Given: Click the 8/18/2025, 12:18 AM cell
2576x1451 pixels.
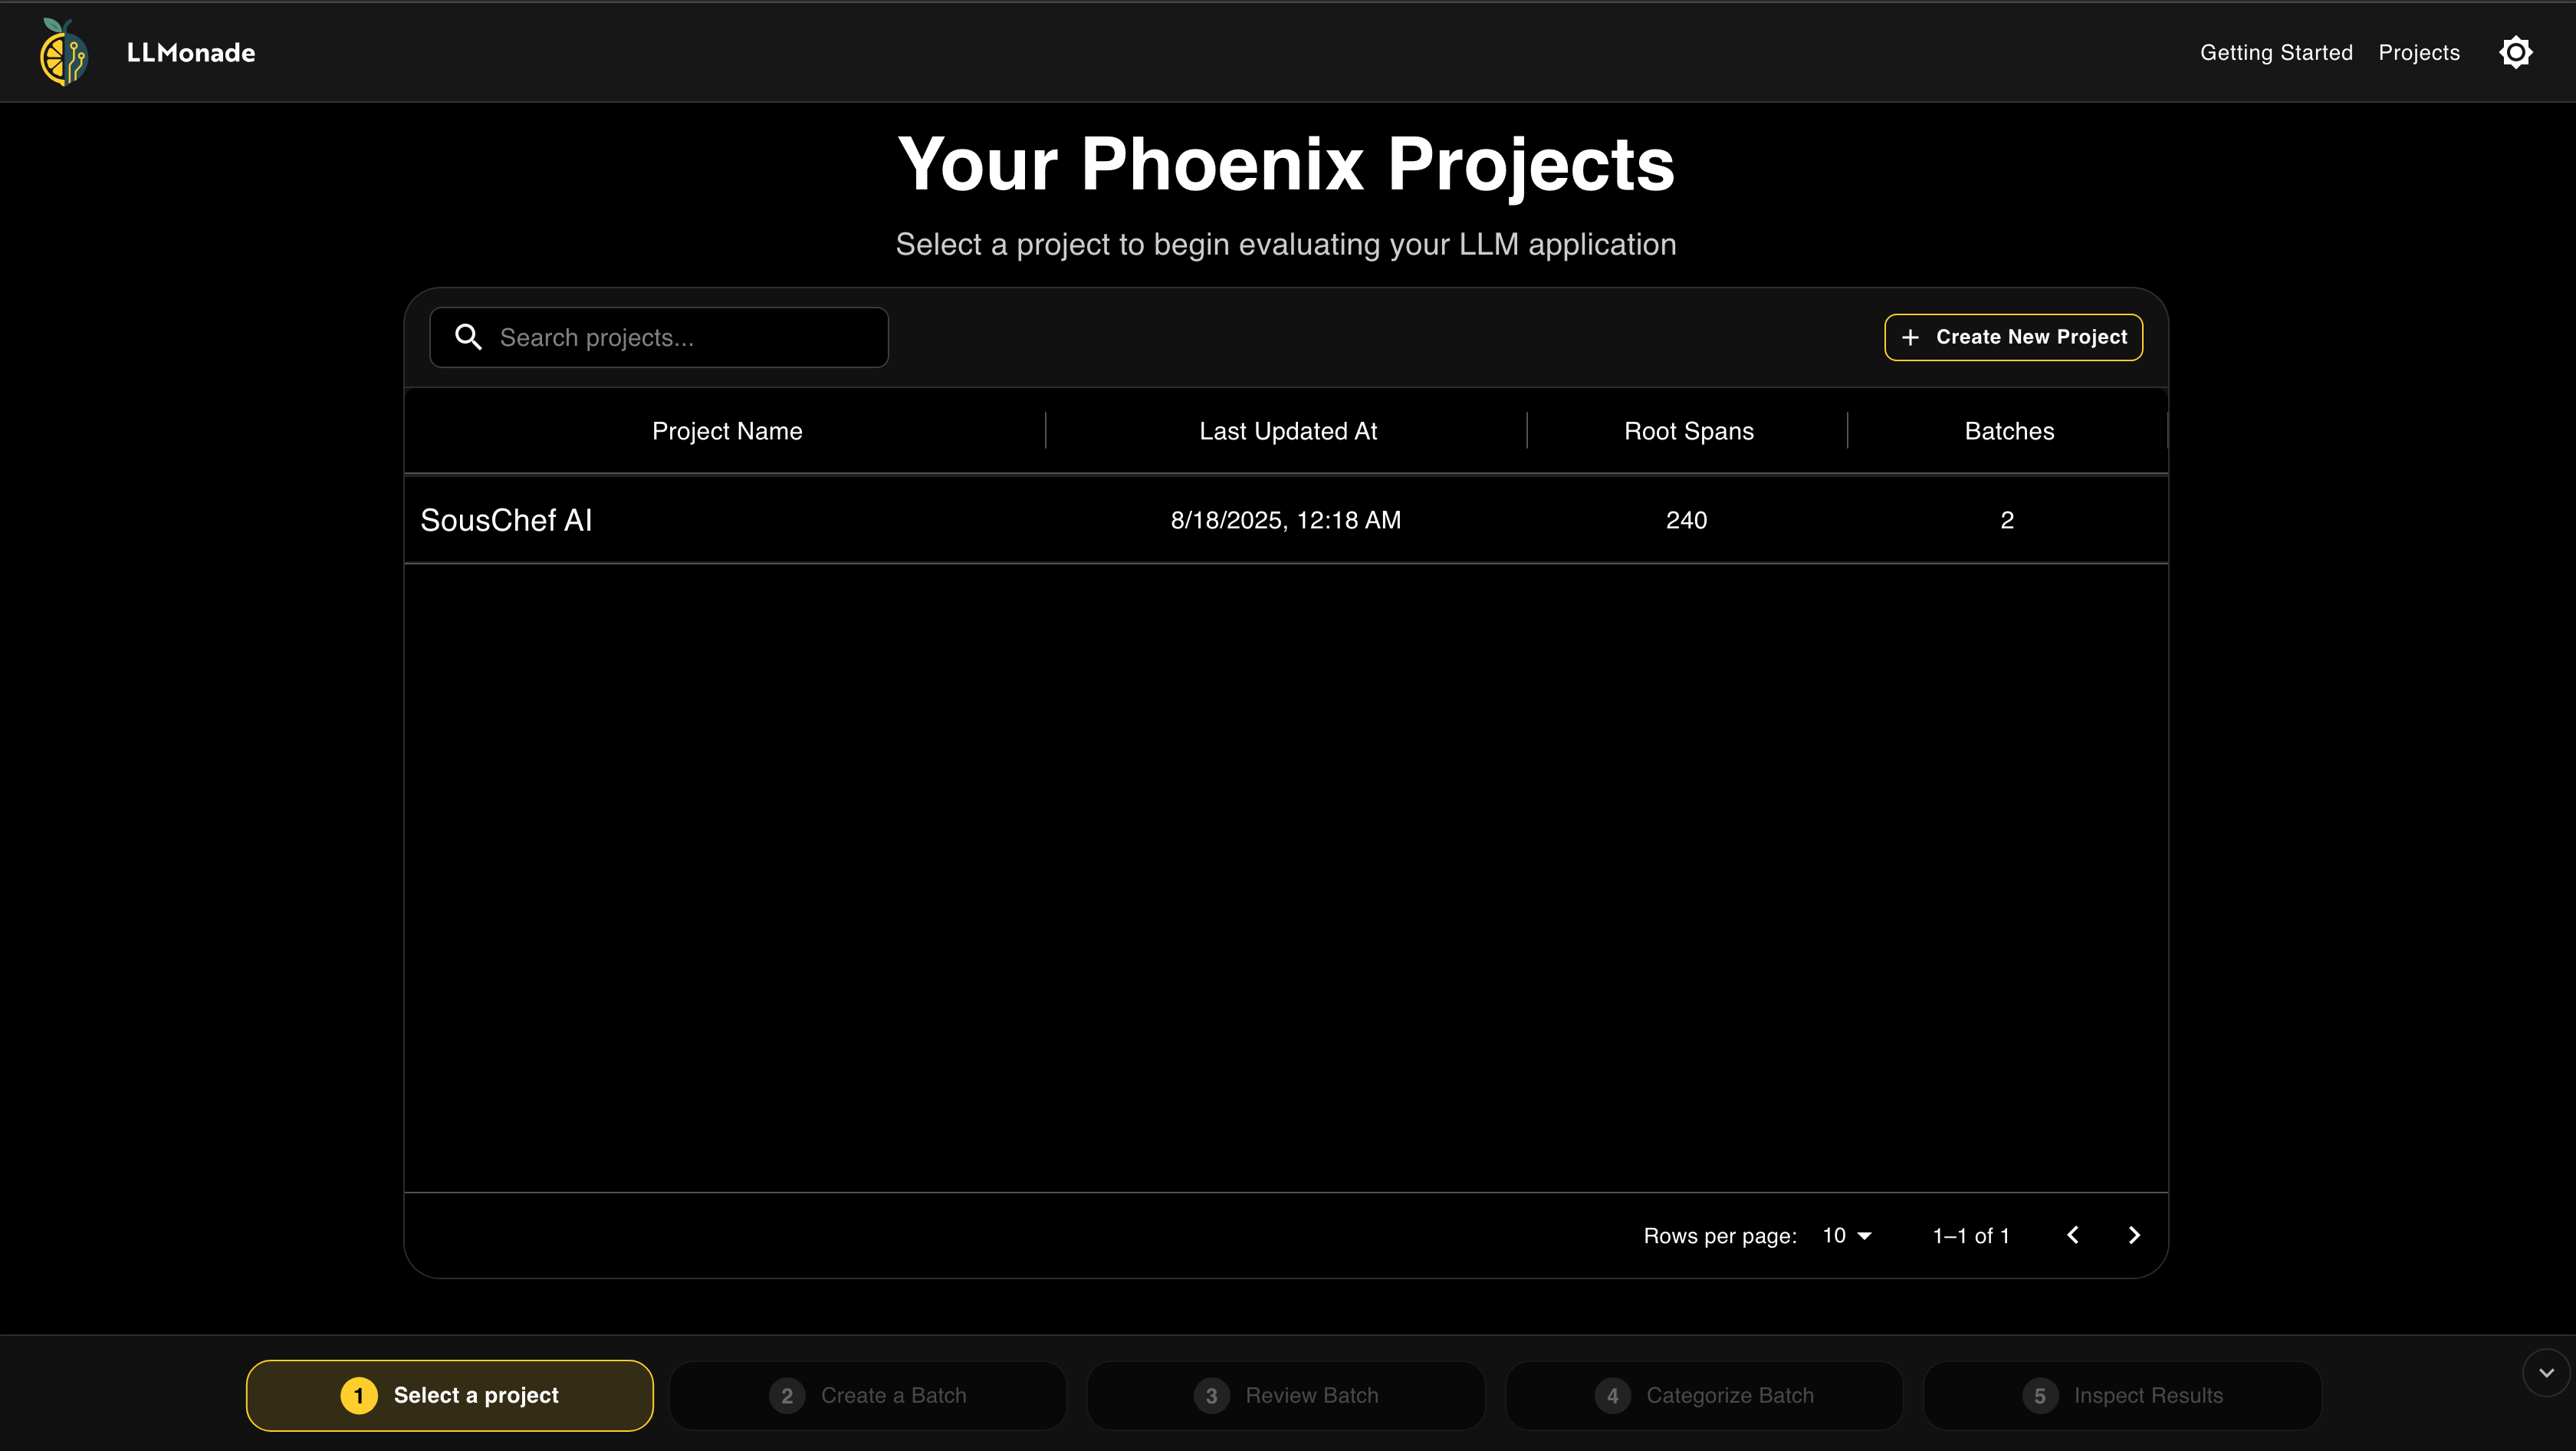Looking at the screenshot, I should [1286, 520].
